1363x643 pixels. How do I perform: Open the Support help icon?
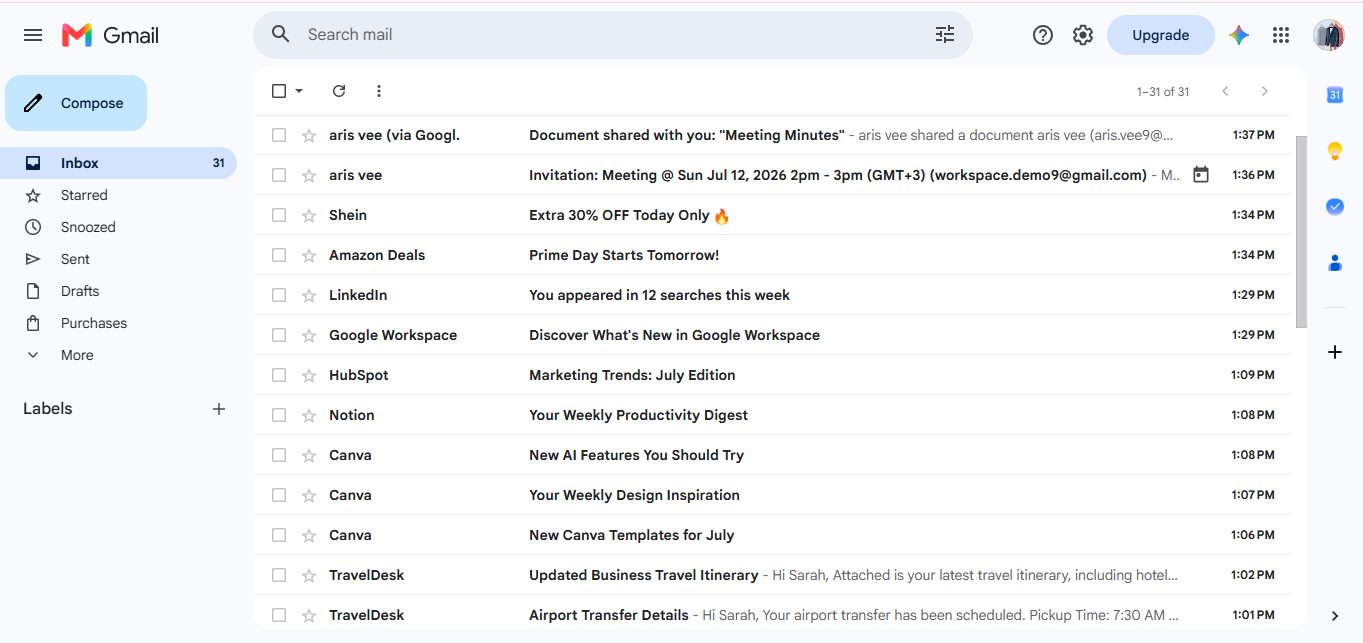[x=1043, y=35]
